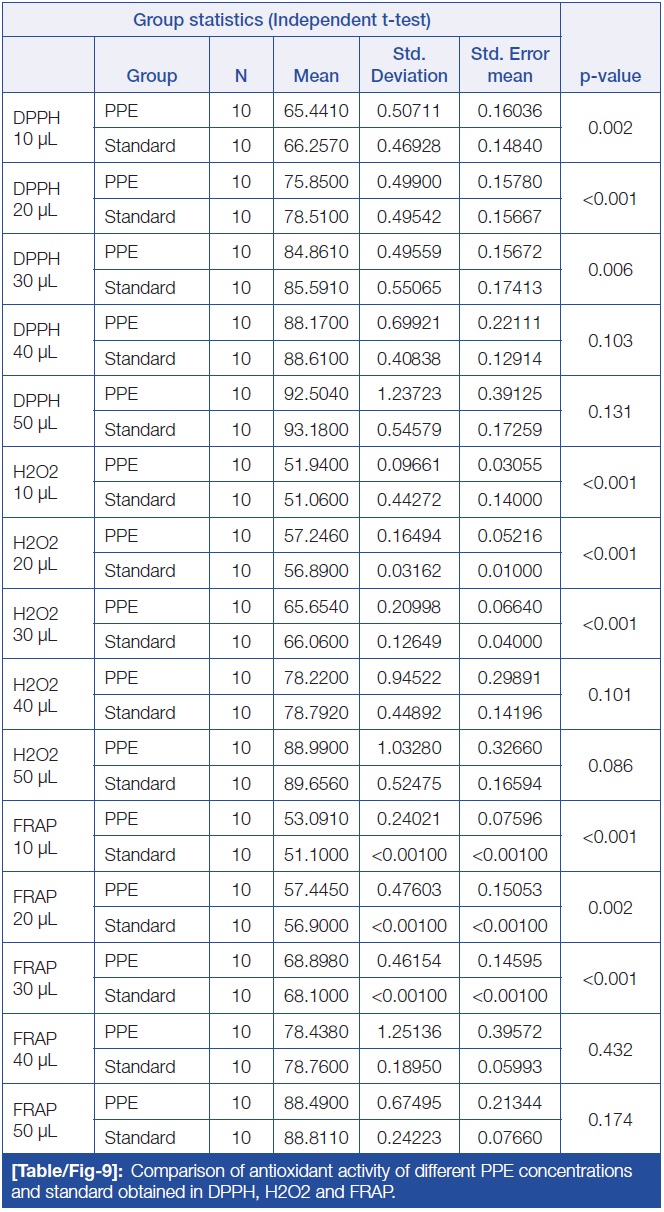Select the std error value 0.39125
664x1212 pixels.
pyautogui.click(x=510, y=394)
